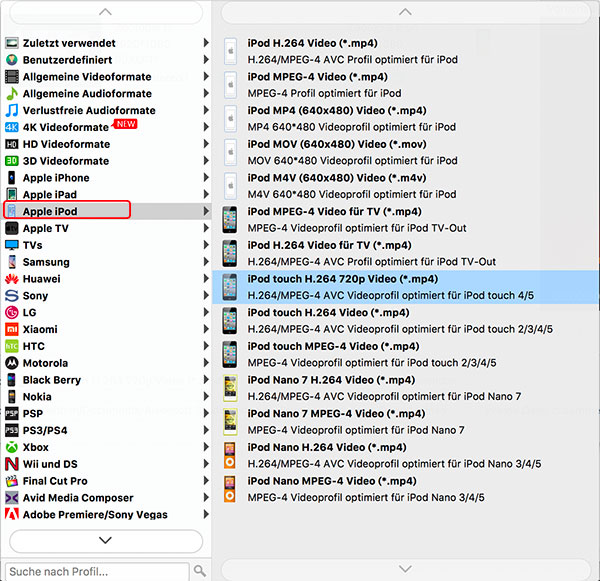This screenshot has width=600, height=581.
Task: Select iPod MP4 (640x480) Video profile
Action: pyautogui.click(x=406, y=119)
